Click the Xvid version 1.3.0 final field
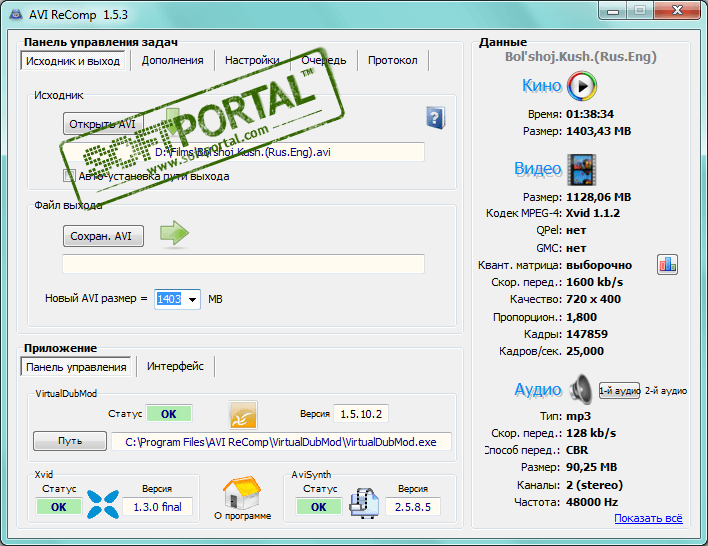 coord(158,507)
